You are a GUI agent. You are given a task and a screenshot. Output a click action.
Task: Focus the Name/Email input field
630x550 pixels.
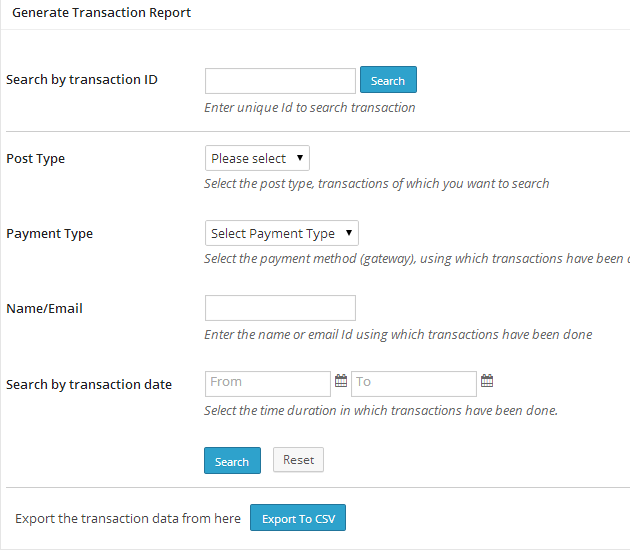280,308
